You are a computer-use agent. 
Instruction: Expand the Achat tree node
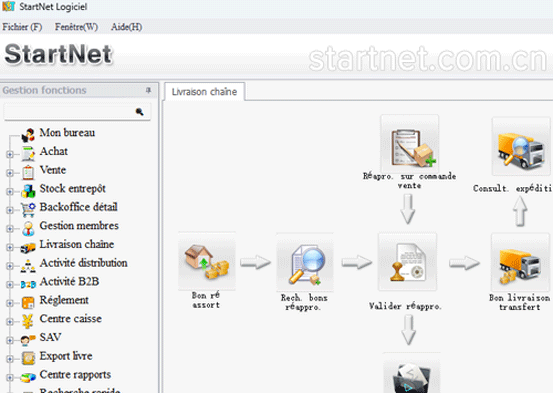coord(10,154)
